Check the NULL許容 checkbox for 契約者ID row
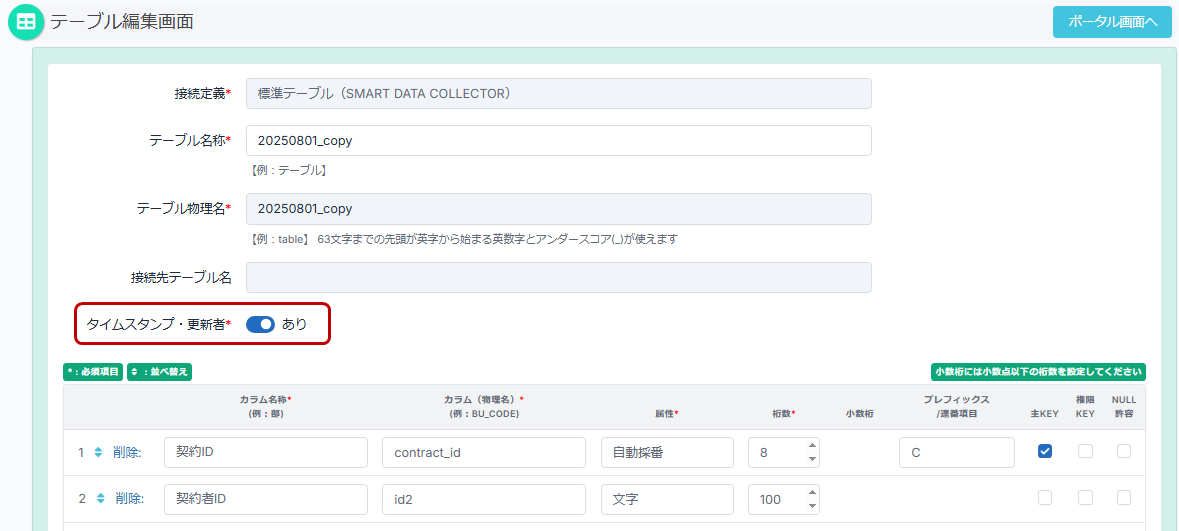 coord(1124,497)
